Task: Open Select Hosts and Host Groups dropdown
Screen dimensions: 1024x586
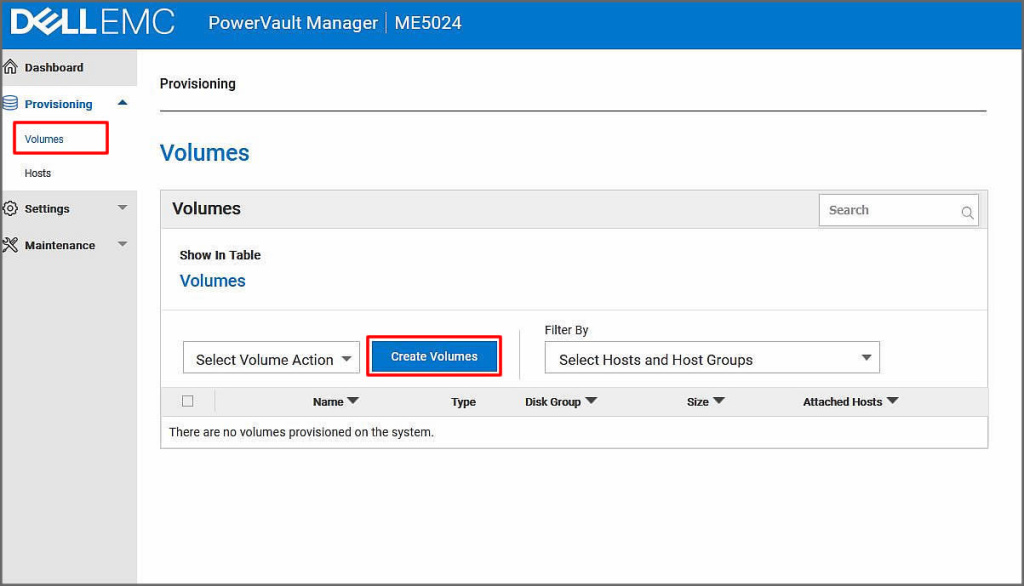Action: [711, 359]
